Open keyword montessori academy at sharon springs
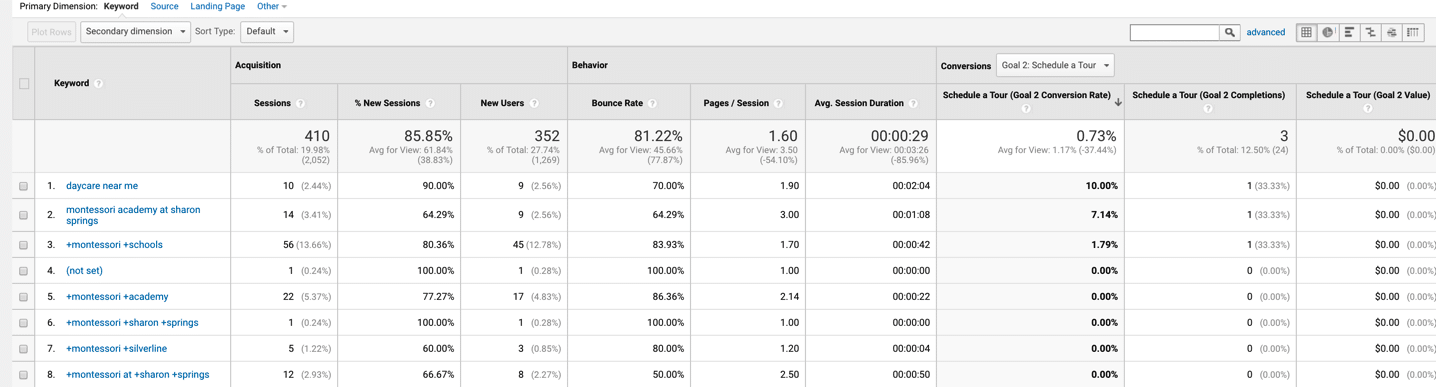Viewport: 1436px width, 387px height. click(x=133, y=215)
